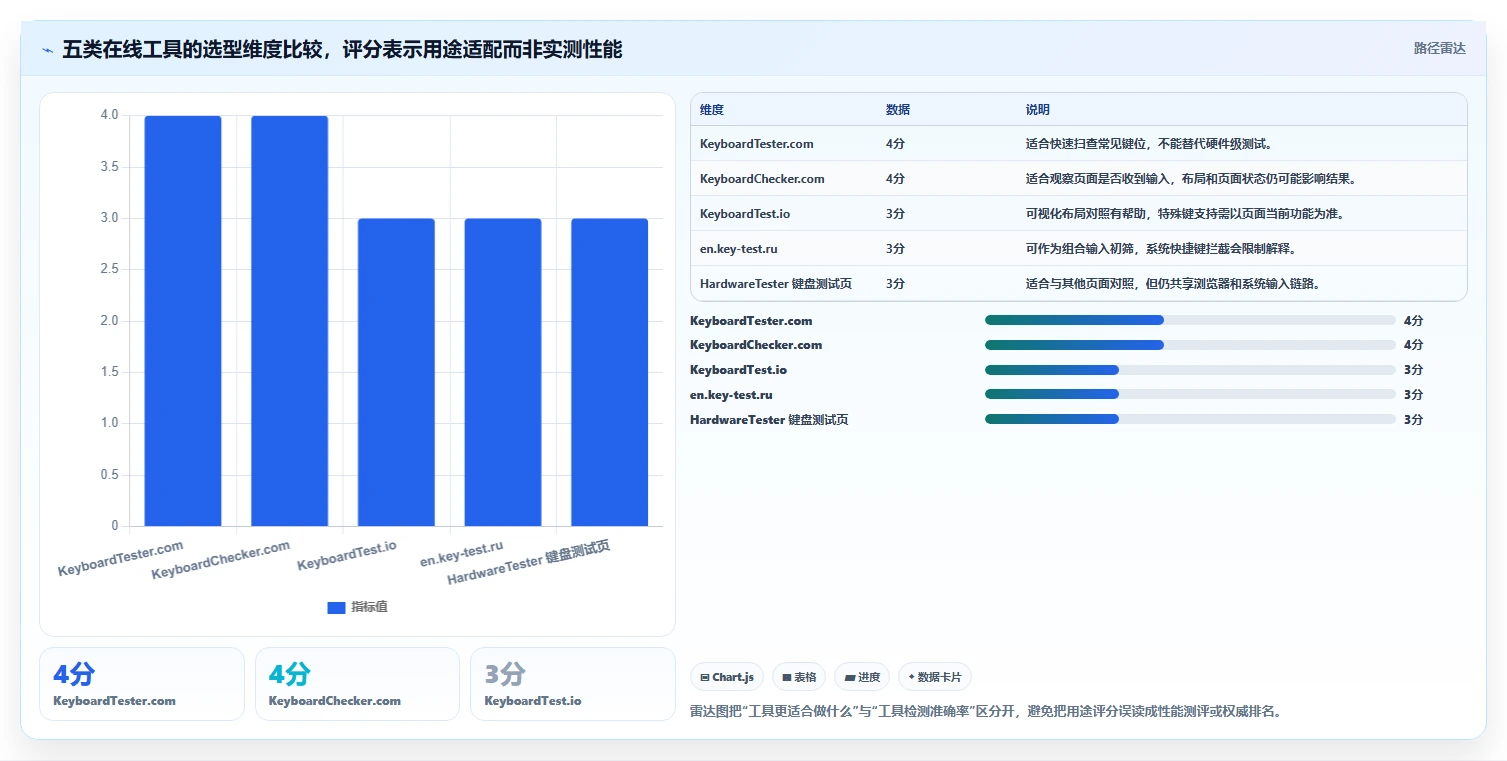Click the en.key-test.ru progress bar

[x=1190, y=394]
